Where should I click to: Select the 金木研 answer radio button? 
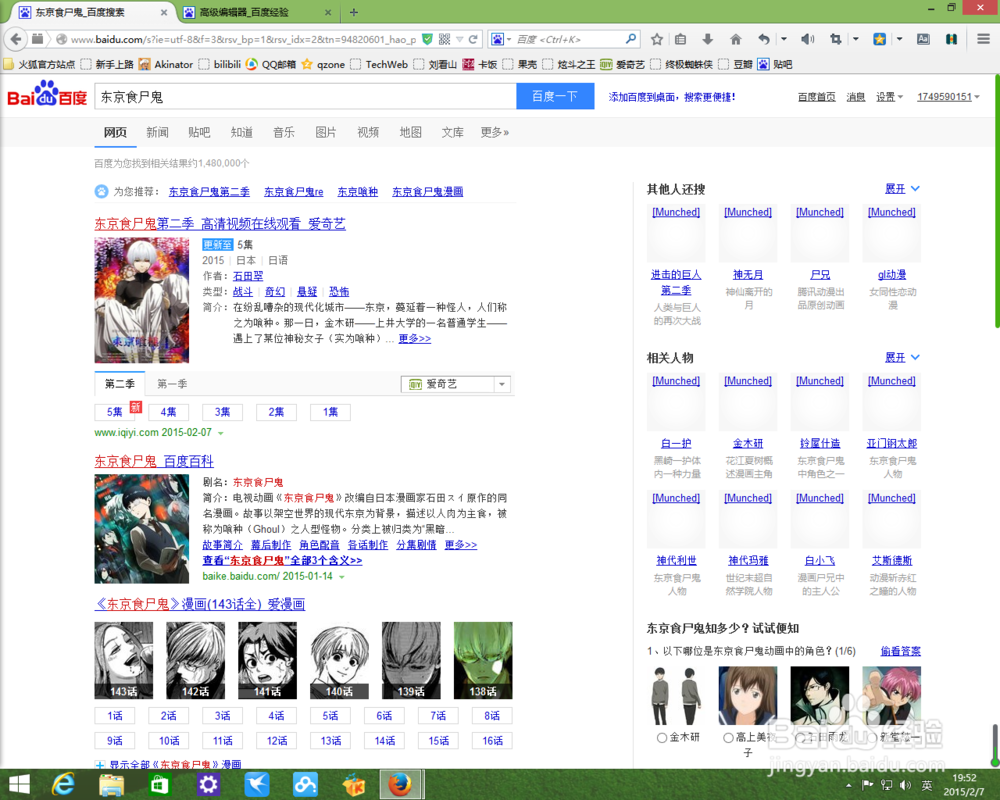click(662, 737)
